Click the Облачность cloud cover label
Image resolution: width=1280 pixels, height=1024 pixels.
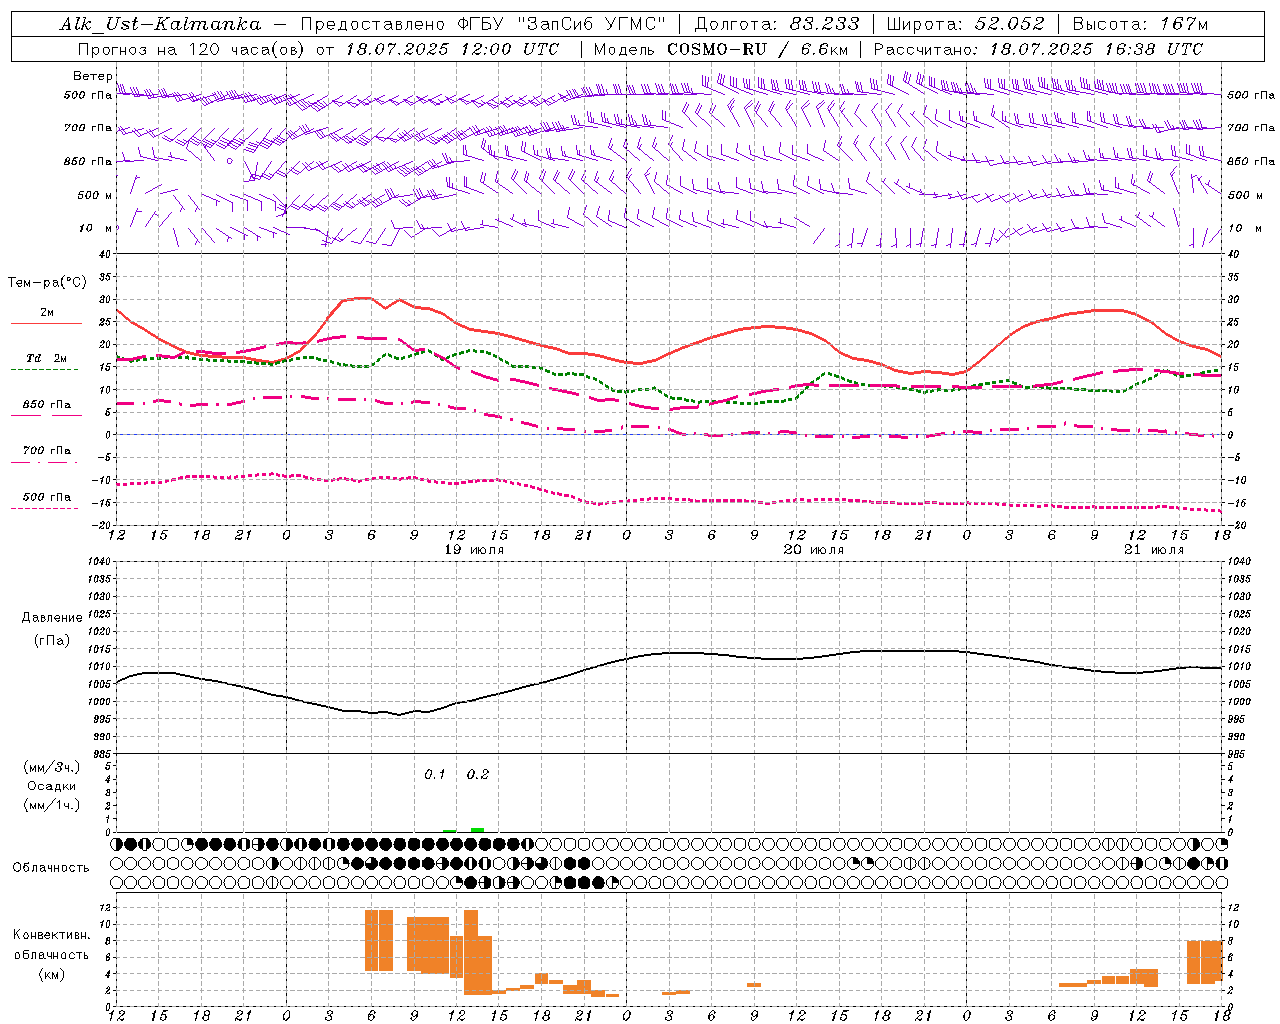51,867
